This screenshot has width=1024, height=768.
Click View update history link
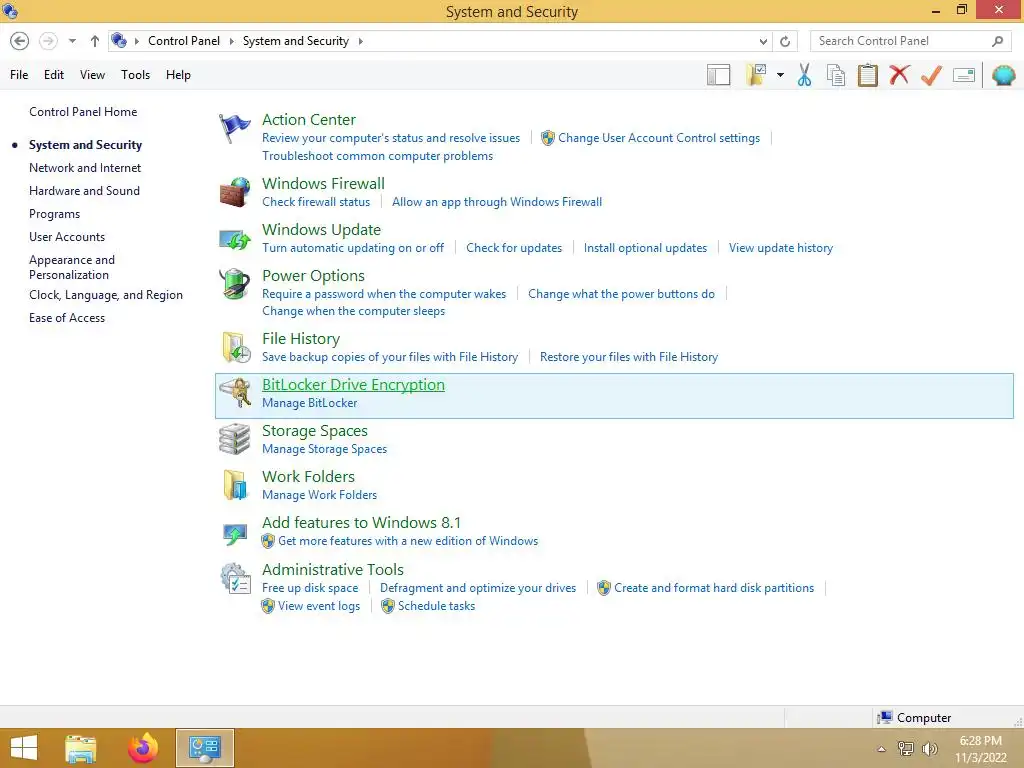[781, 248]
